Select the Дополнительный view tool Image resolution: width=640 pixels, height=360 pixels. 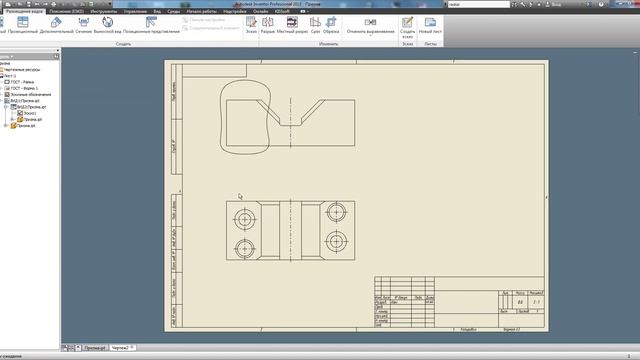(x=57, y=25)
